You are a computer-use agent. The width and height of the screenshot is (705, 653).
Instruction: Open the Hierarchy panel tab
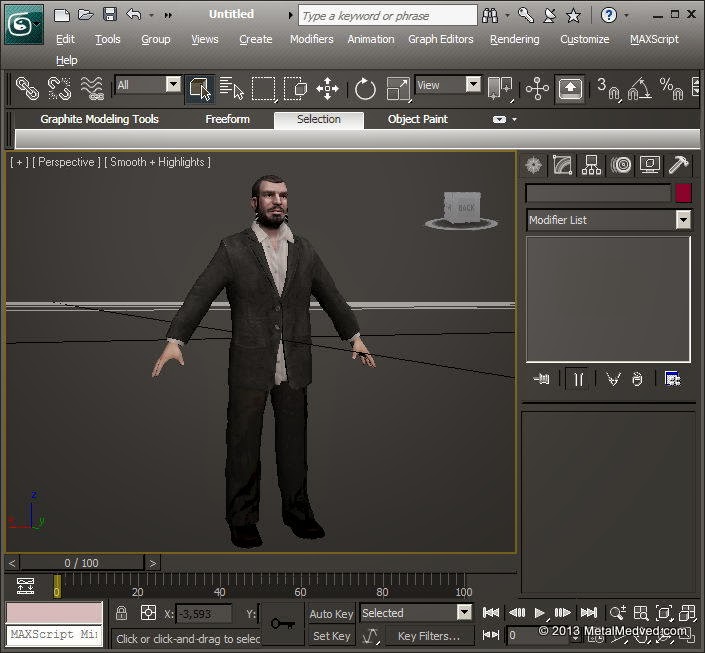(x=592, y=165)
